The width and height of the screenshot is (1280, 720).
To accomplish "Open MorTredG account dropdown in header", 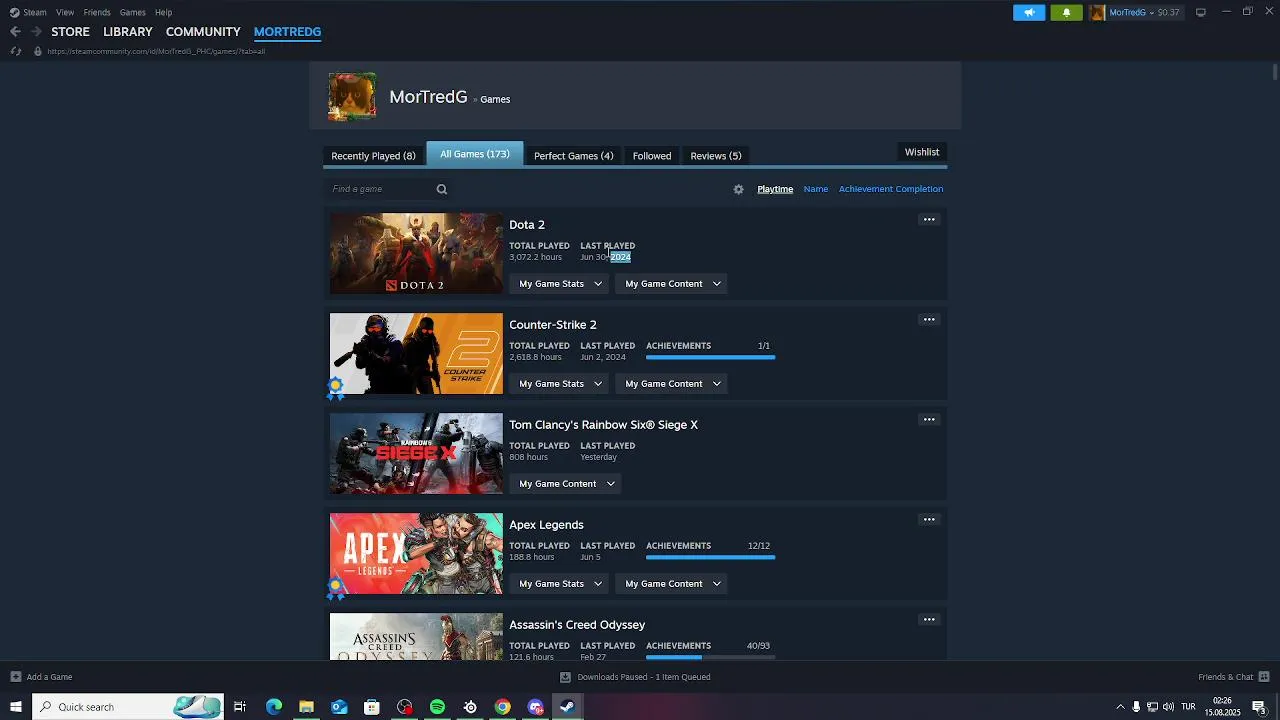I will (1136, 12).
